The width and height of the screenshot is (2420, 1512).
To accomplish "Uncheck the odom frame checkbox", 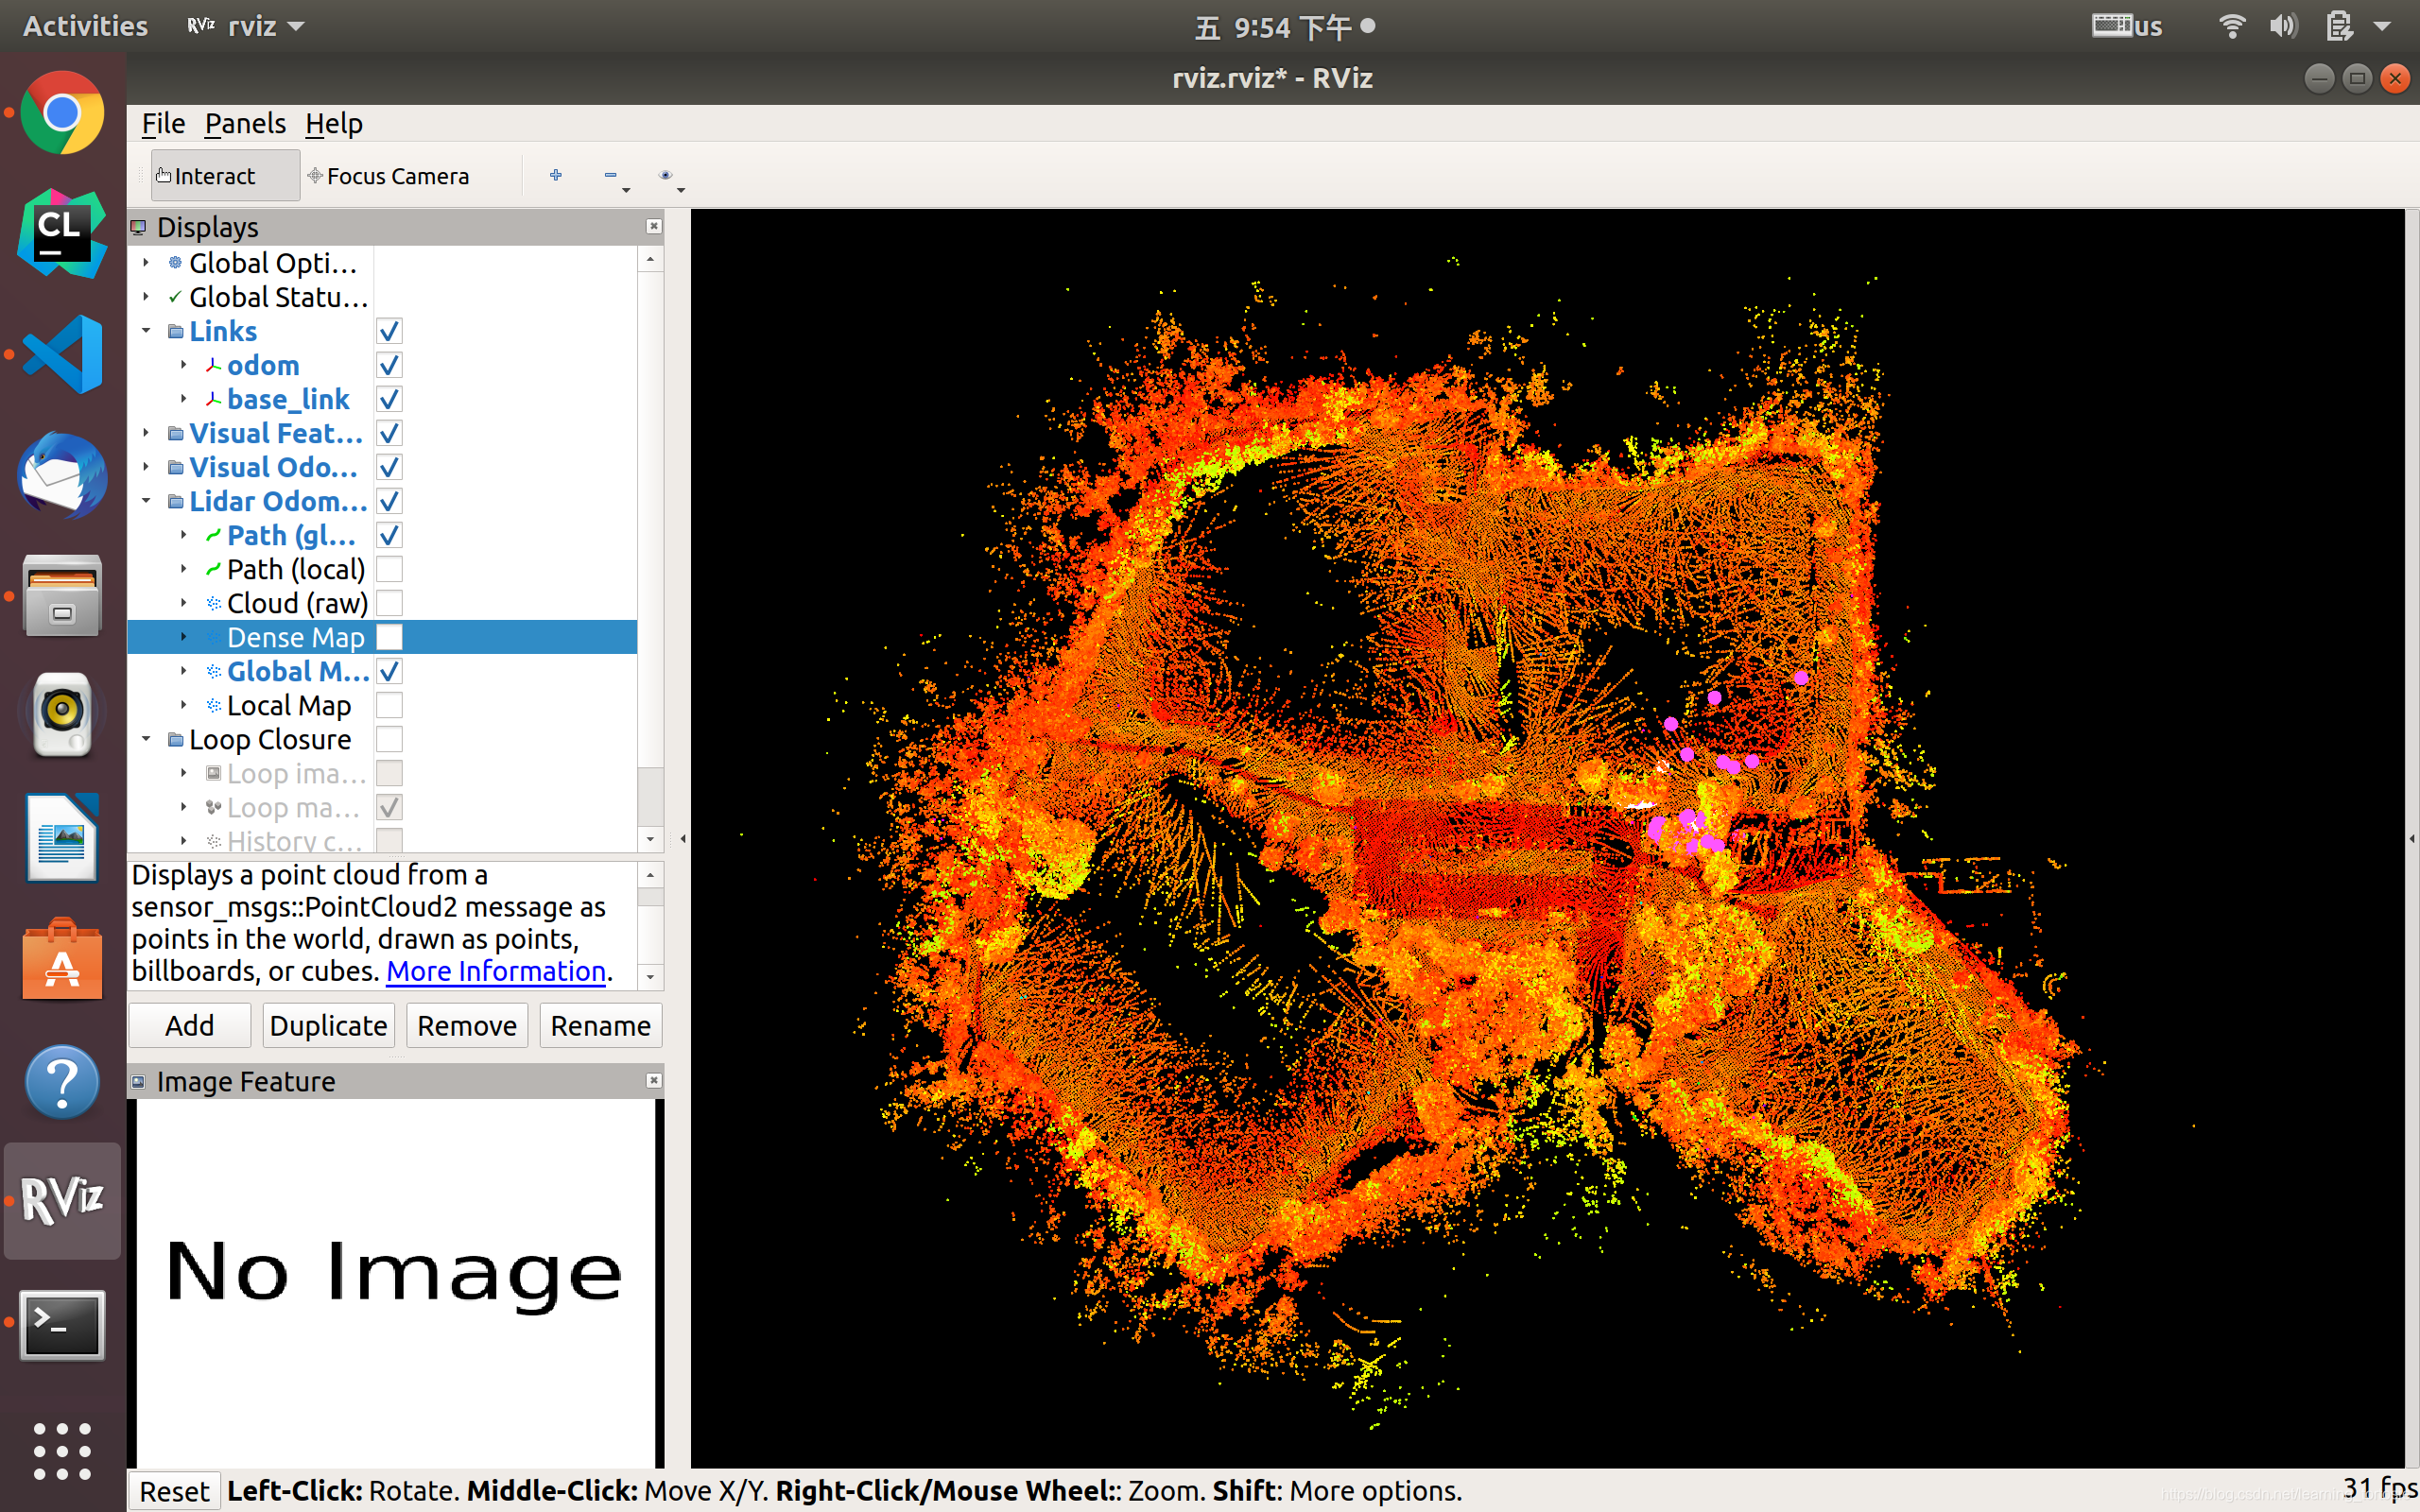I will 389,365.
